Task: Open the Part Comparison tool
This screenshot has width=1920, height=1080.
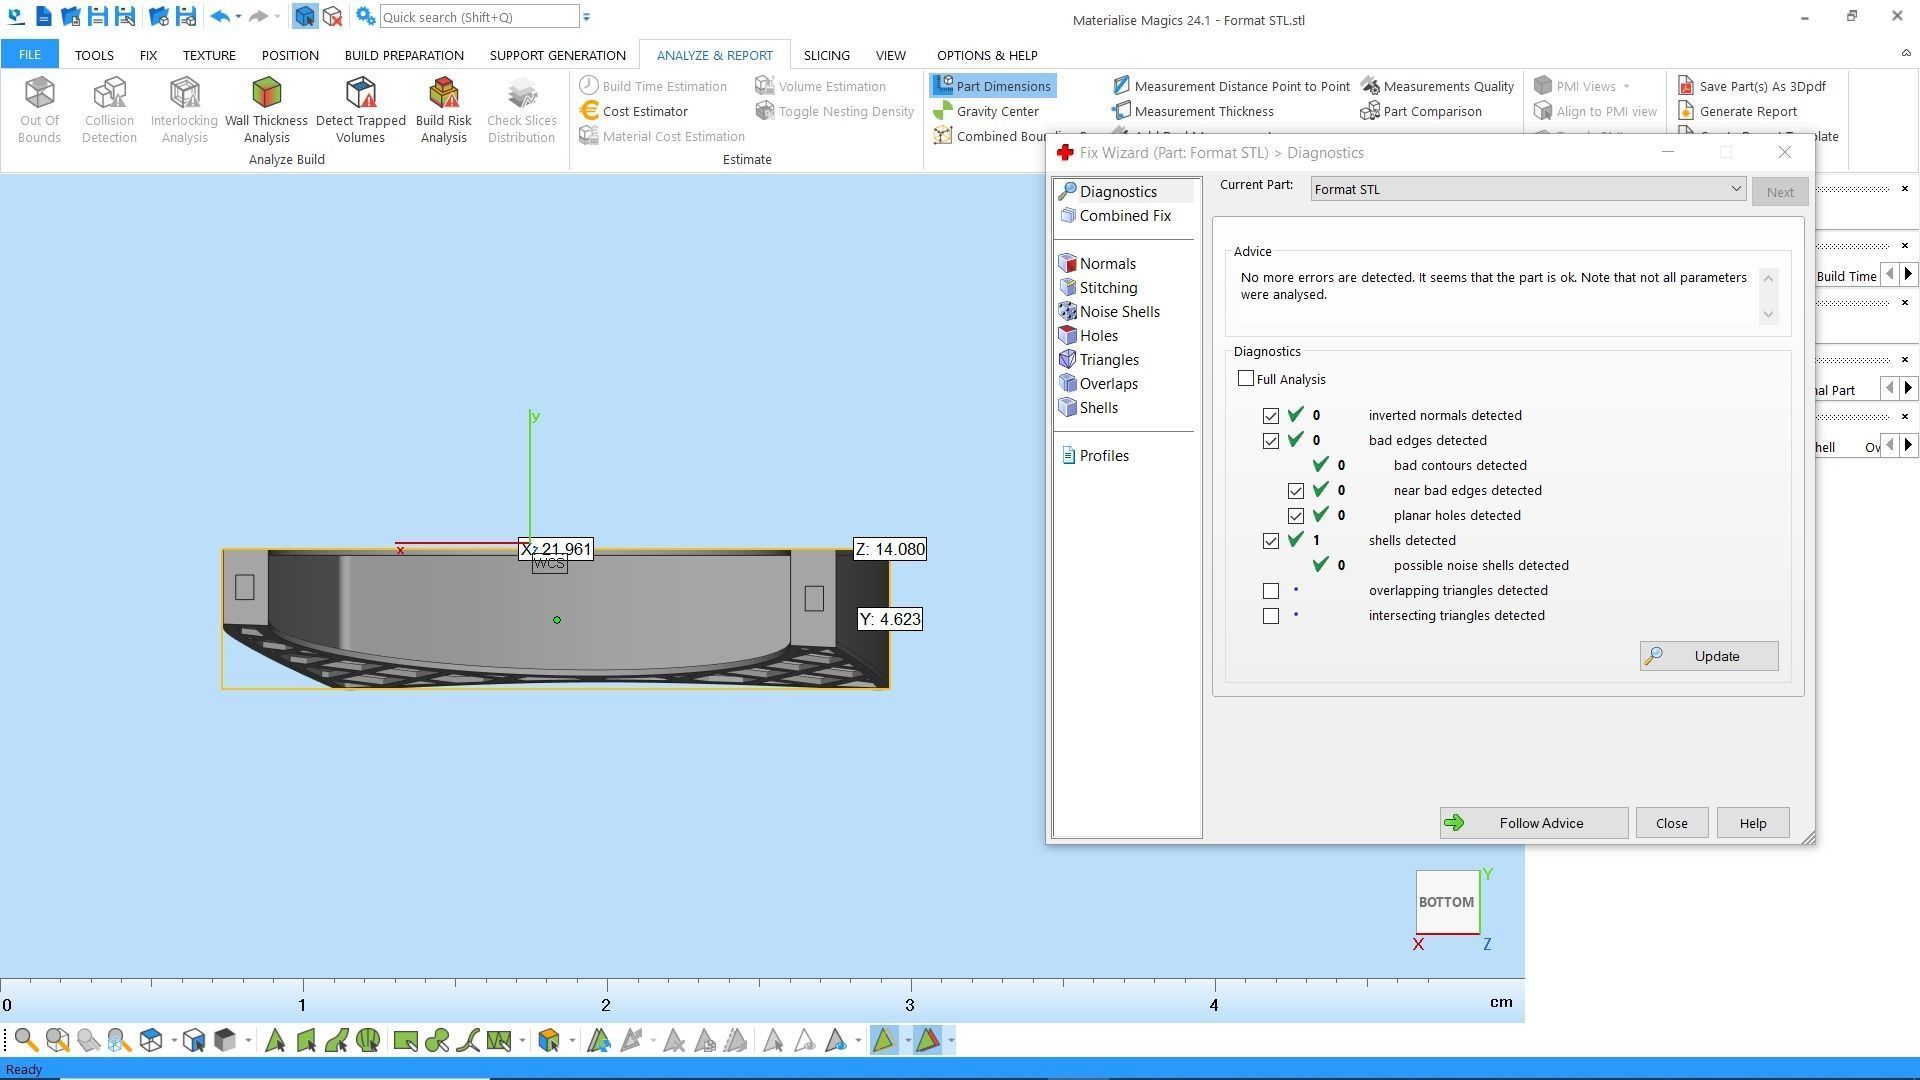Action: tap(1431, 111)
